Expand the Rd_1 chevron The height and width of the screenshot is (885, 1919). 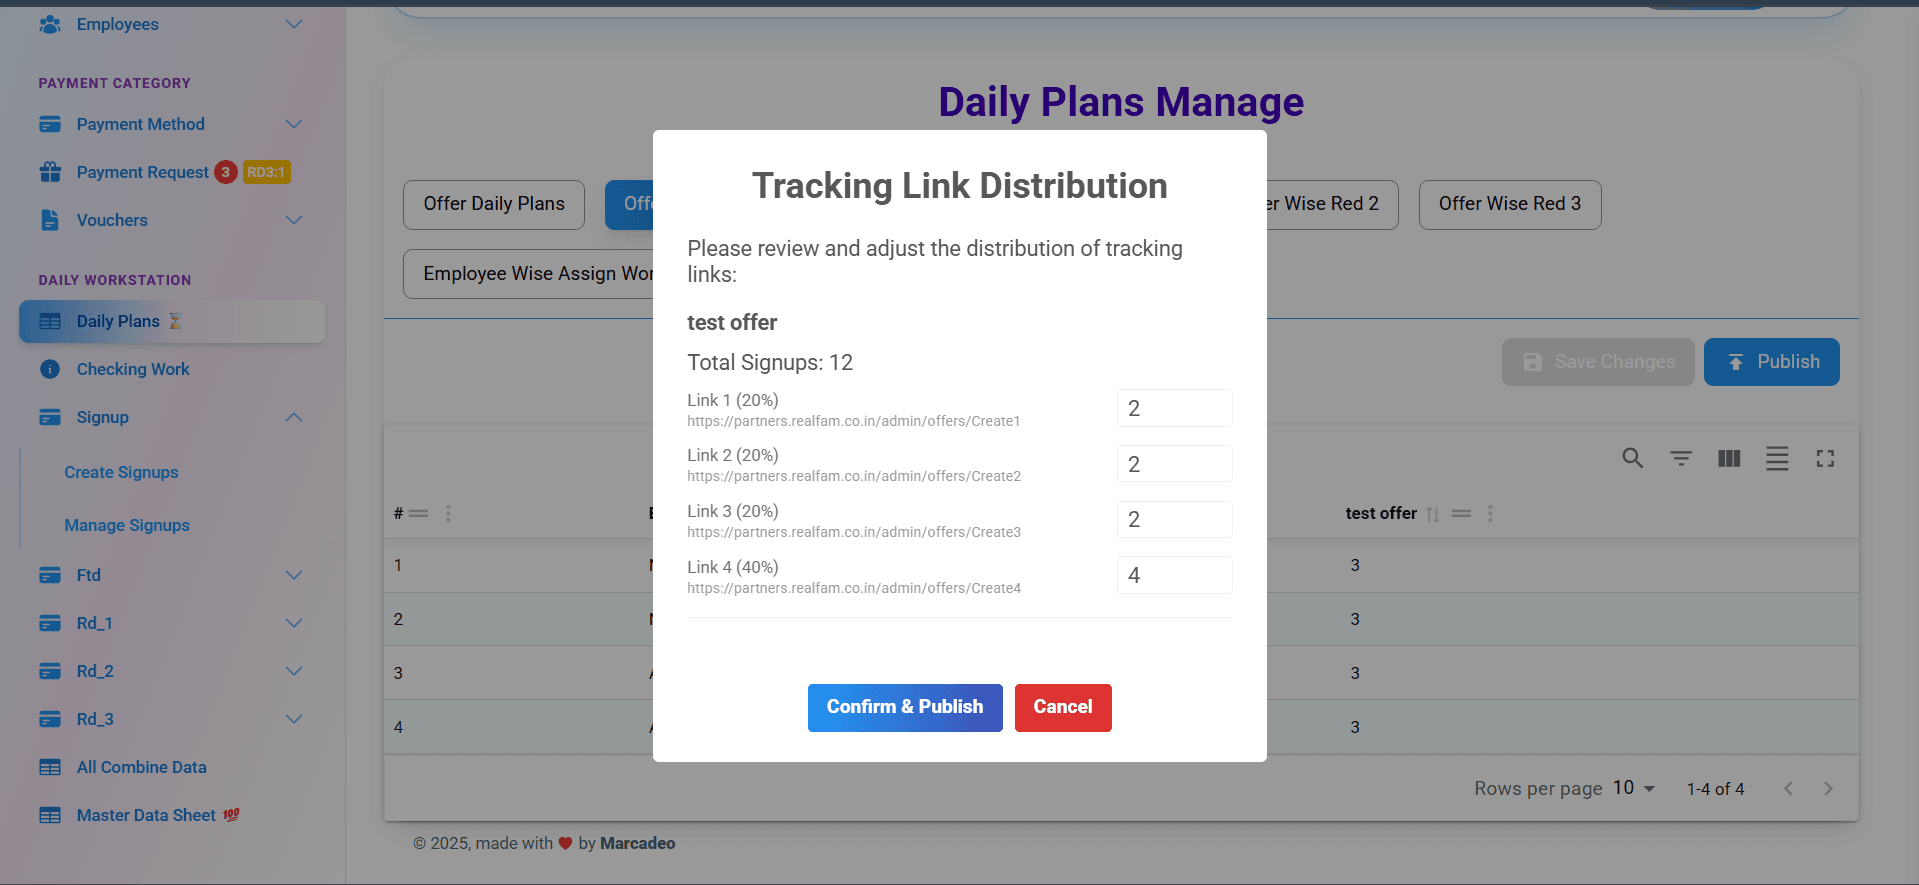tap(294, 623)
